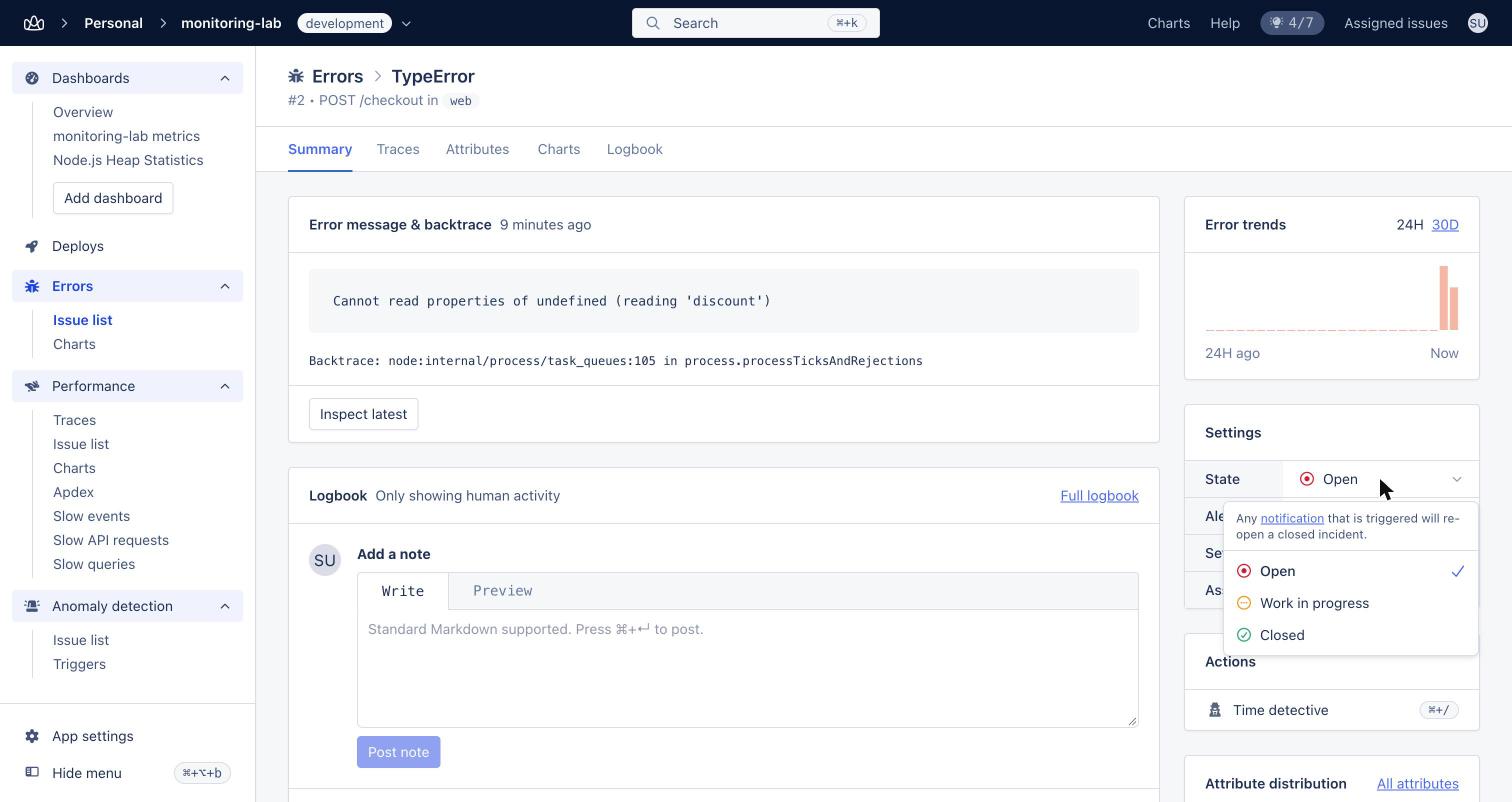Click the bug icon beside Errors breadcrumb
The width and height of the screenshot is (1512, 802).
[x=296, y=76]
